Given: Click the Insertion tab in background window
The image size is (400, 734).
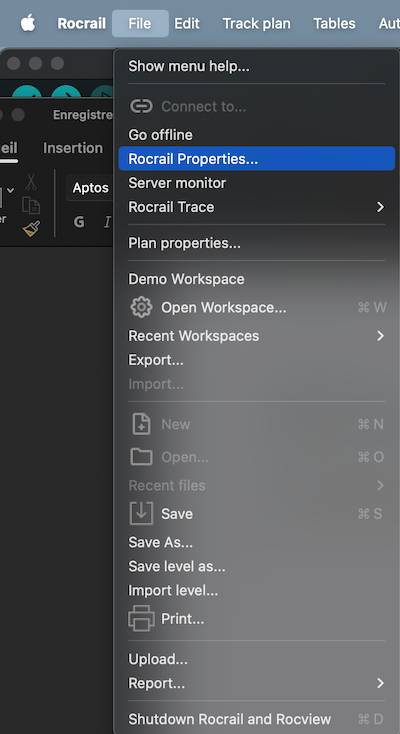Looking at the screenshot, I should [x=73, y=148].
